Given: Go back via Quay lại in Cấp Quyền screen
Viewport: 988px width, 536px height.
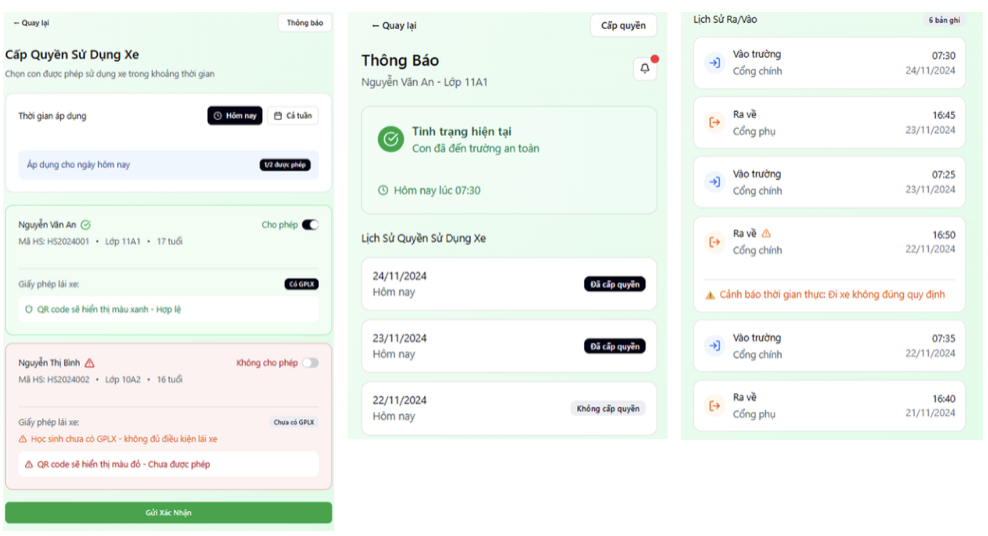Looking at the screenshot, I should (x=31, y=23).
